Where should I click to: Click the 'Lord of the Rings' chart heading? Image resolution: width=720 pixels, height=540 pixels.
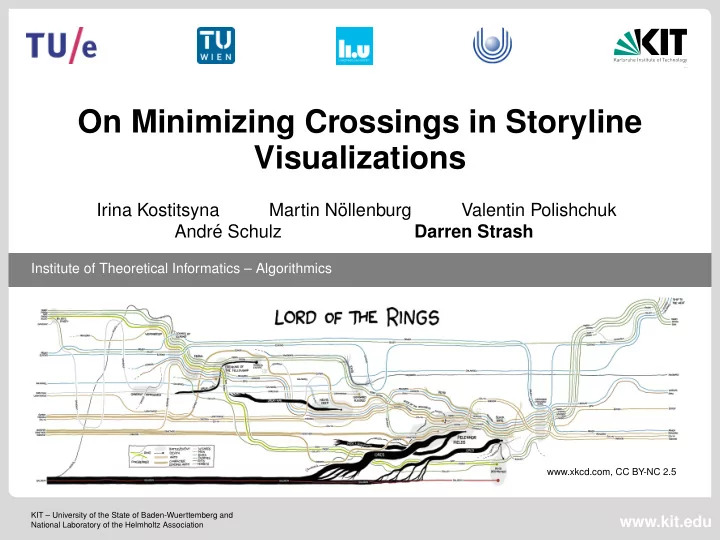[x=357, y=317]
